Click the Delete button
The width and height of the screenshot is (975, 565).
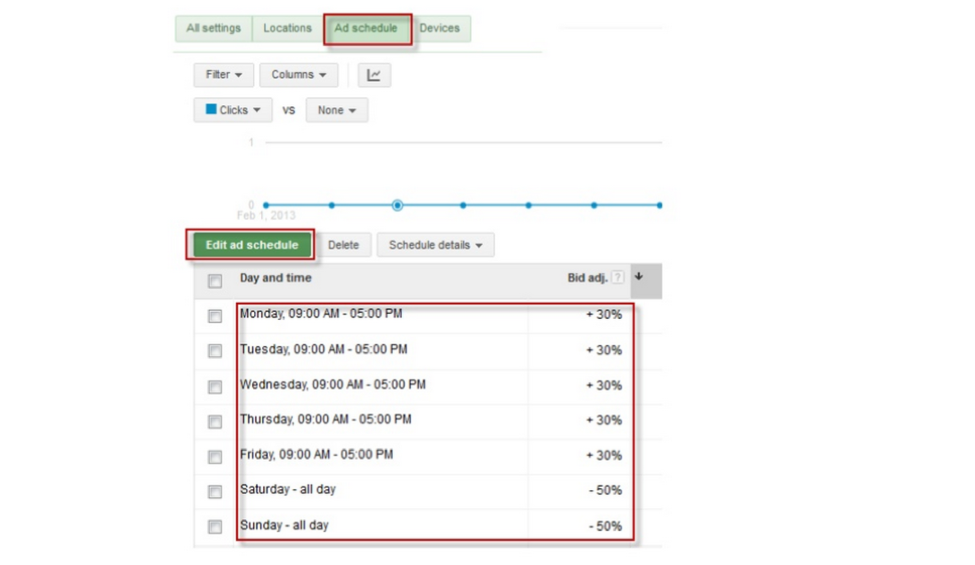[343, 245]
